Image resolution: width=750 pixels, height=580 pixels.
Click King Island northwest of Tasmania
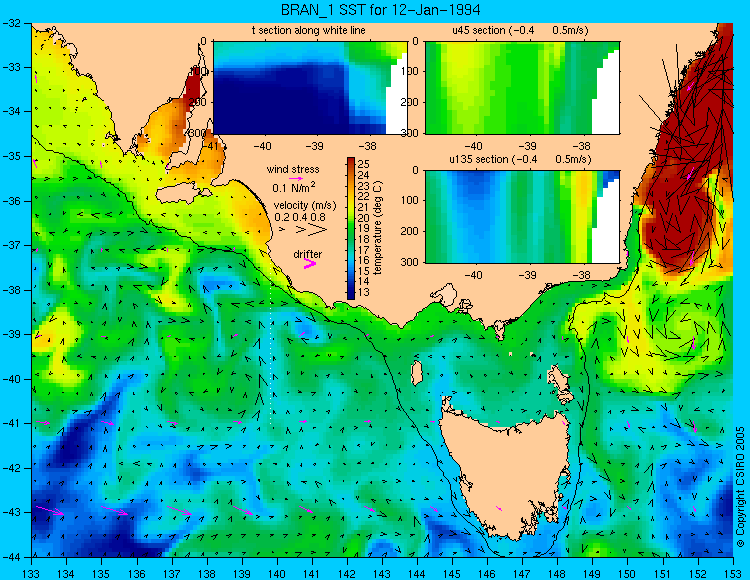pyautogui.click(x=417, y=373)
